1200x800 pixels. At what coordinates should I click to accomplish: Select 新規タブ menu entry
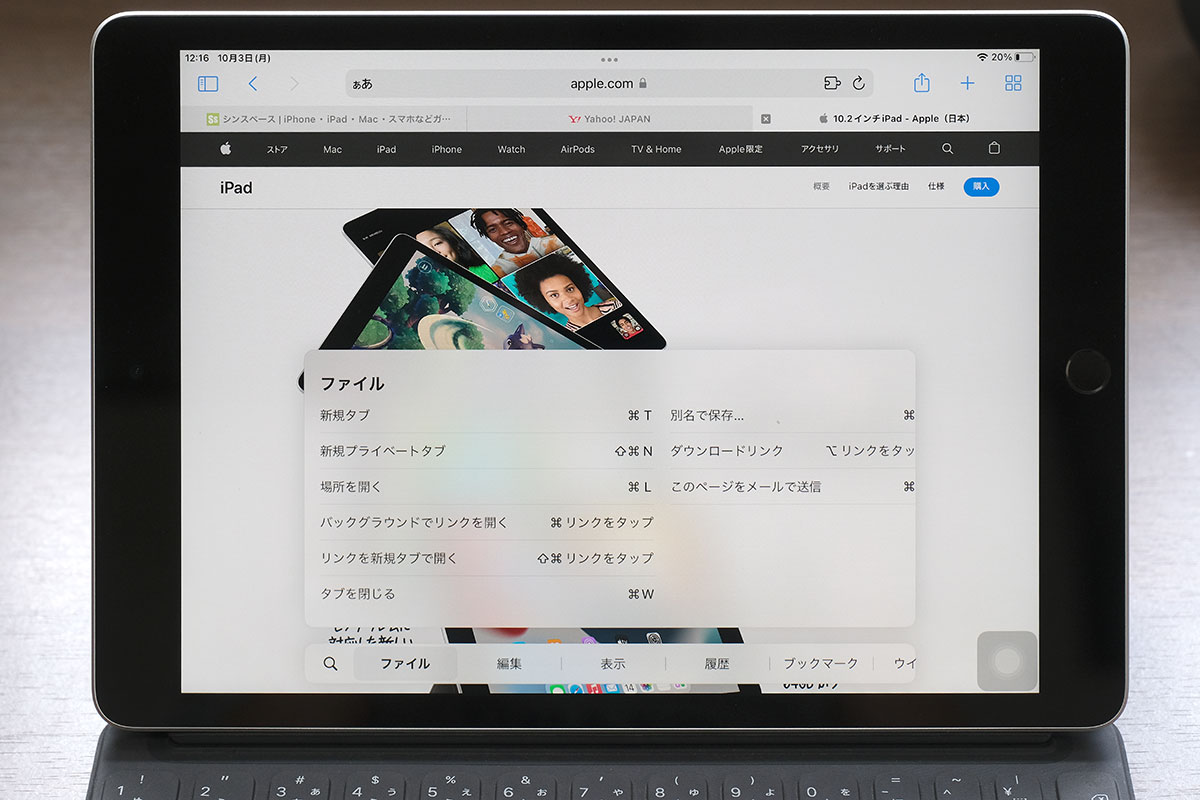486,415
